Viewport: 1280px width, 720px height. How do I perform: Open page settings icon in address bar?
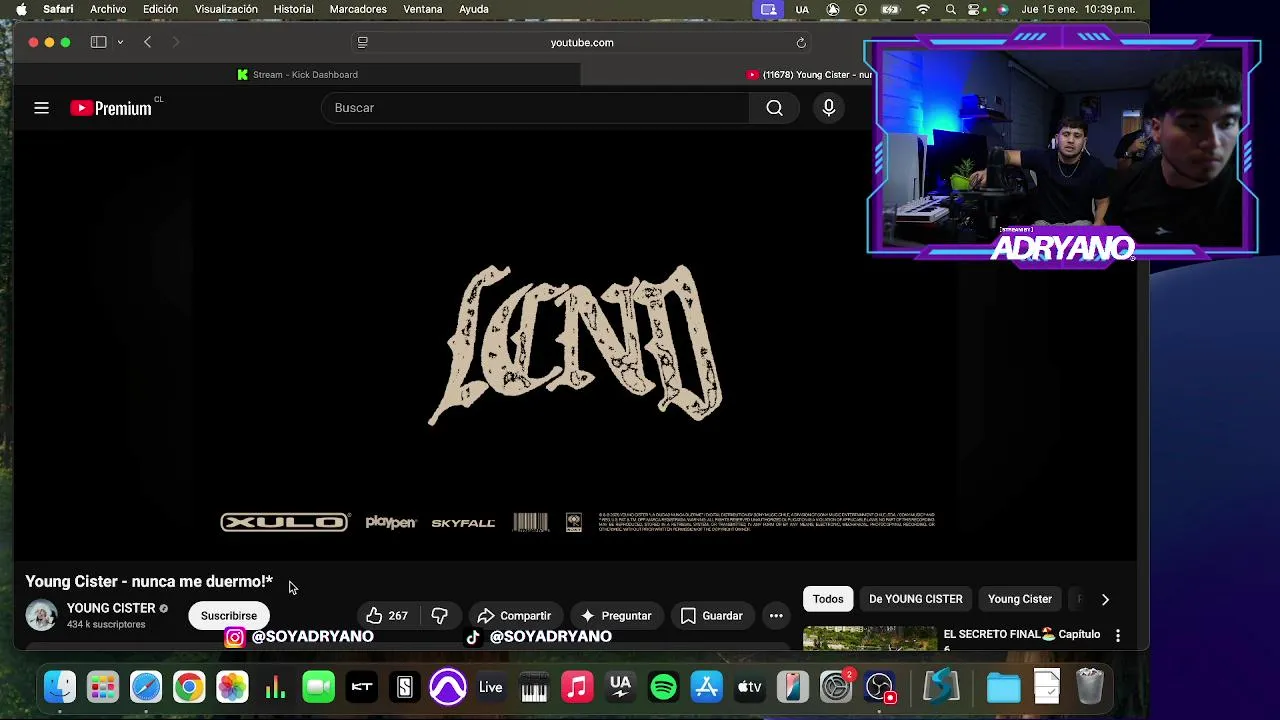pos(363,42)
